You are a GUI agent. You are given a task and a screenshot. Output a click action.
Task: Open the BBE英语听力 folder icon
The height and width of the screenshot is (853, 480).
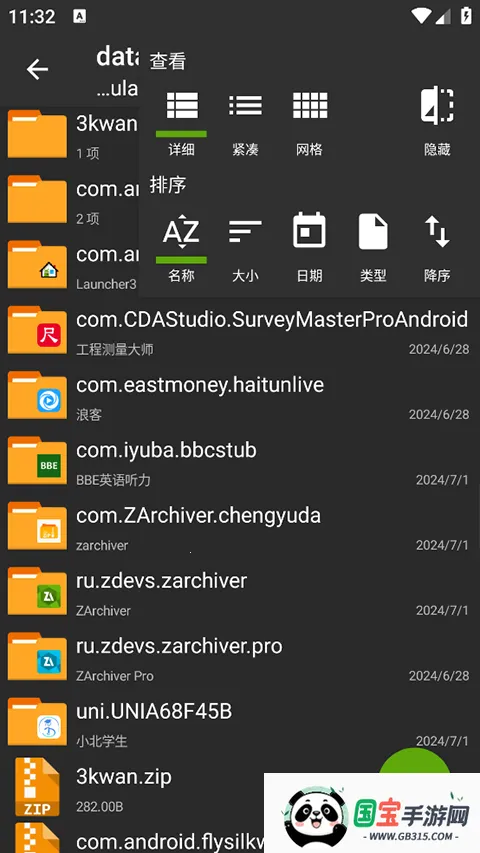37,460
